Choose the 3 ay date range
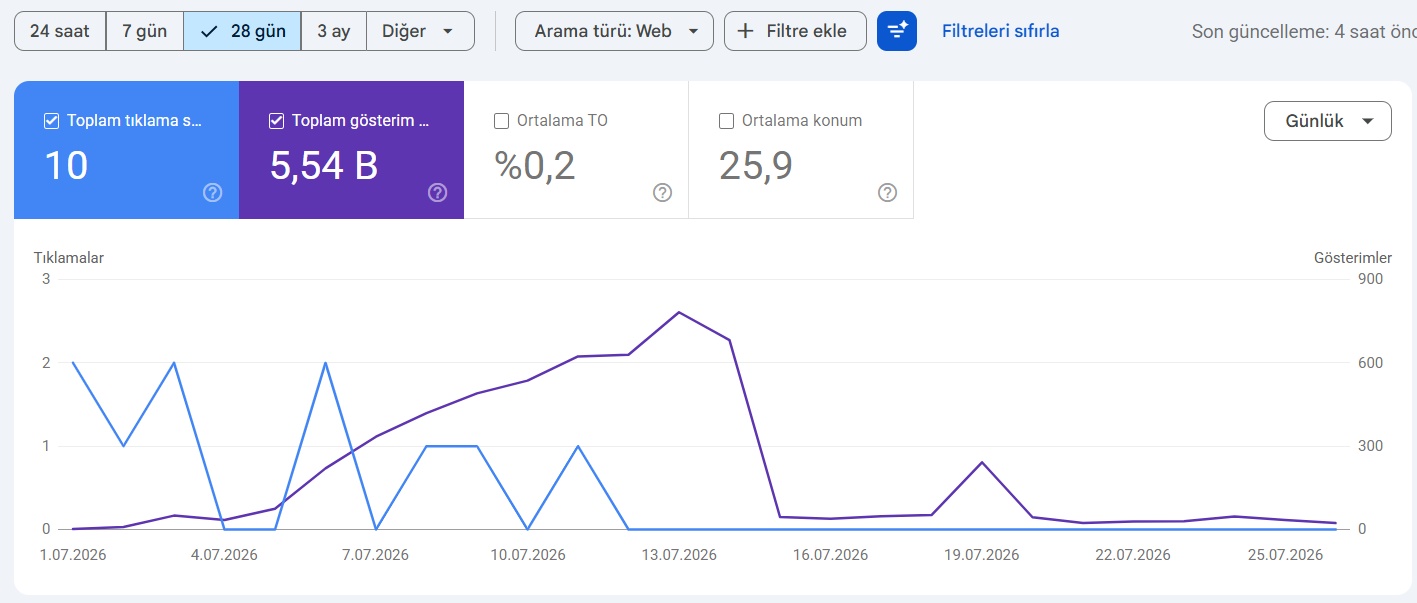 coord(334,31)
